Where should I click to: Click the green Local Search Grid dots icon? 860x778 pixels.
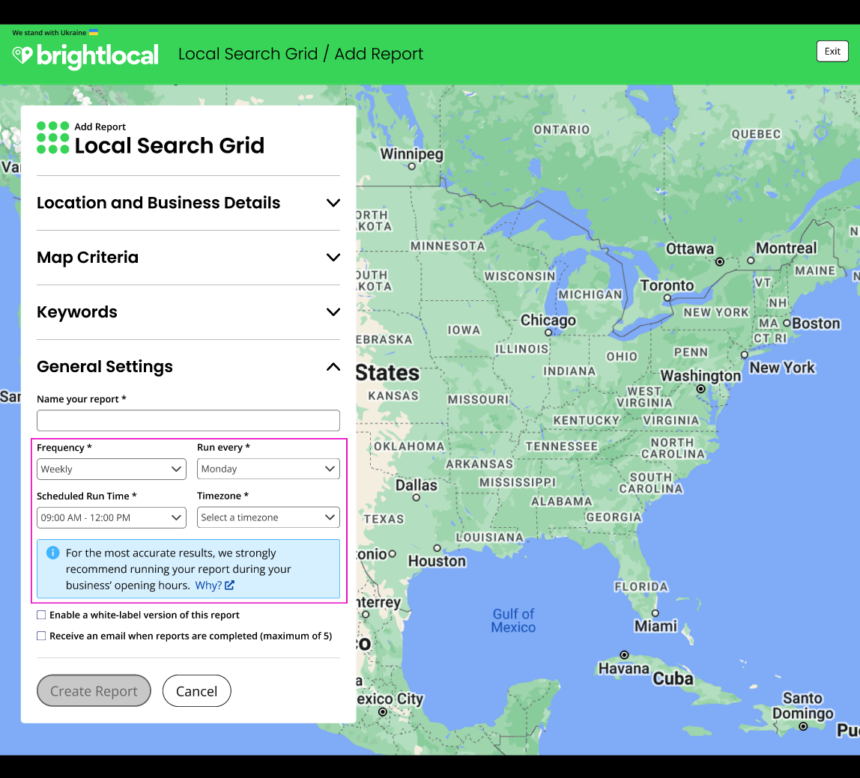tap(53, 137)
